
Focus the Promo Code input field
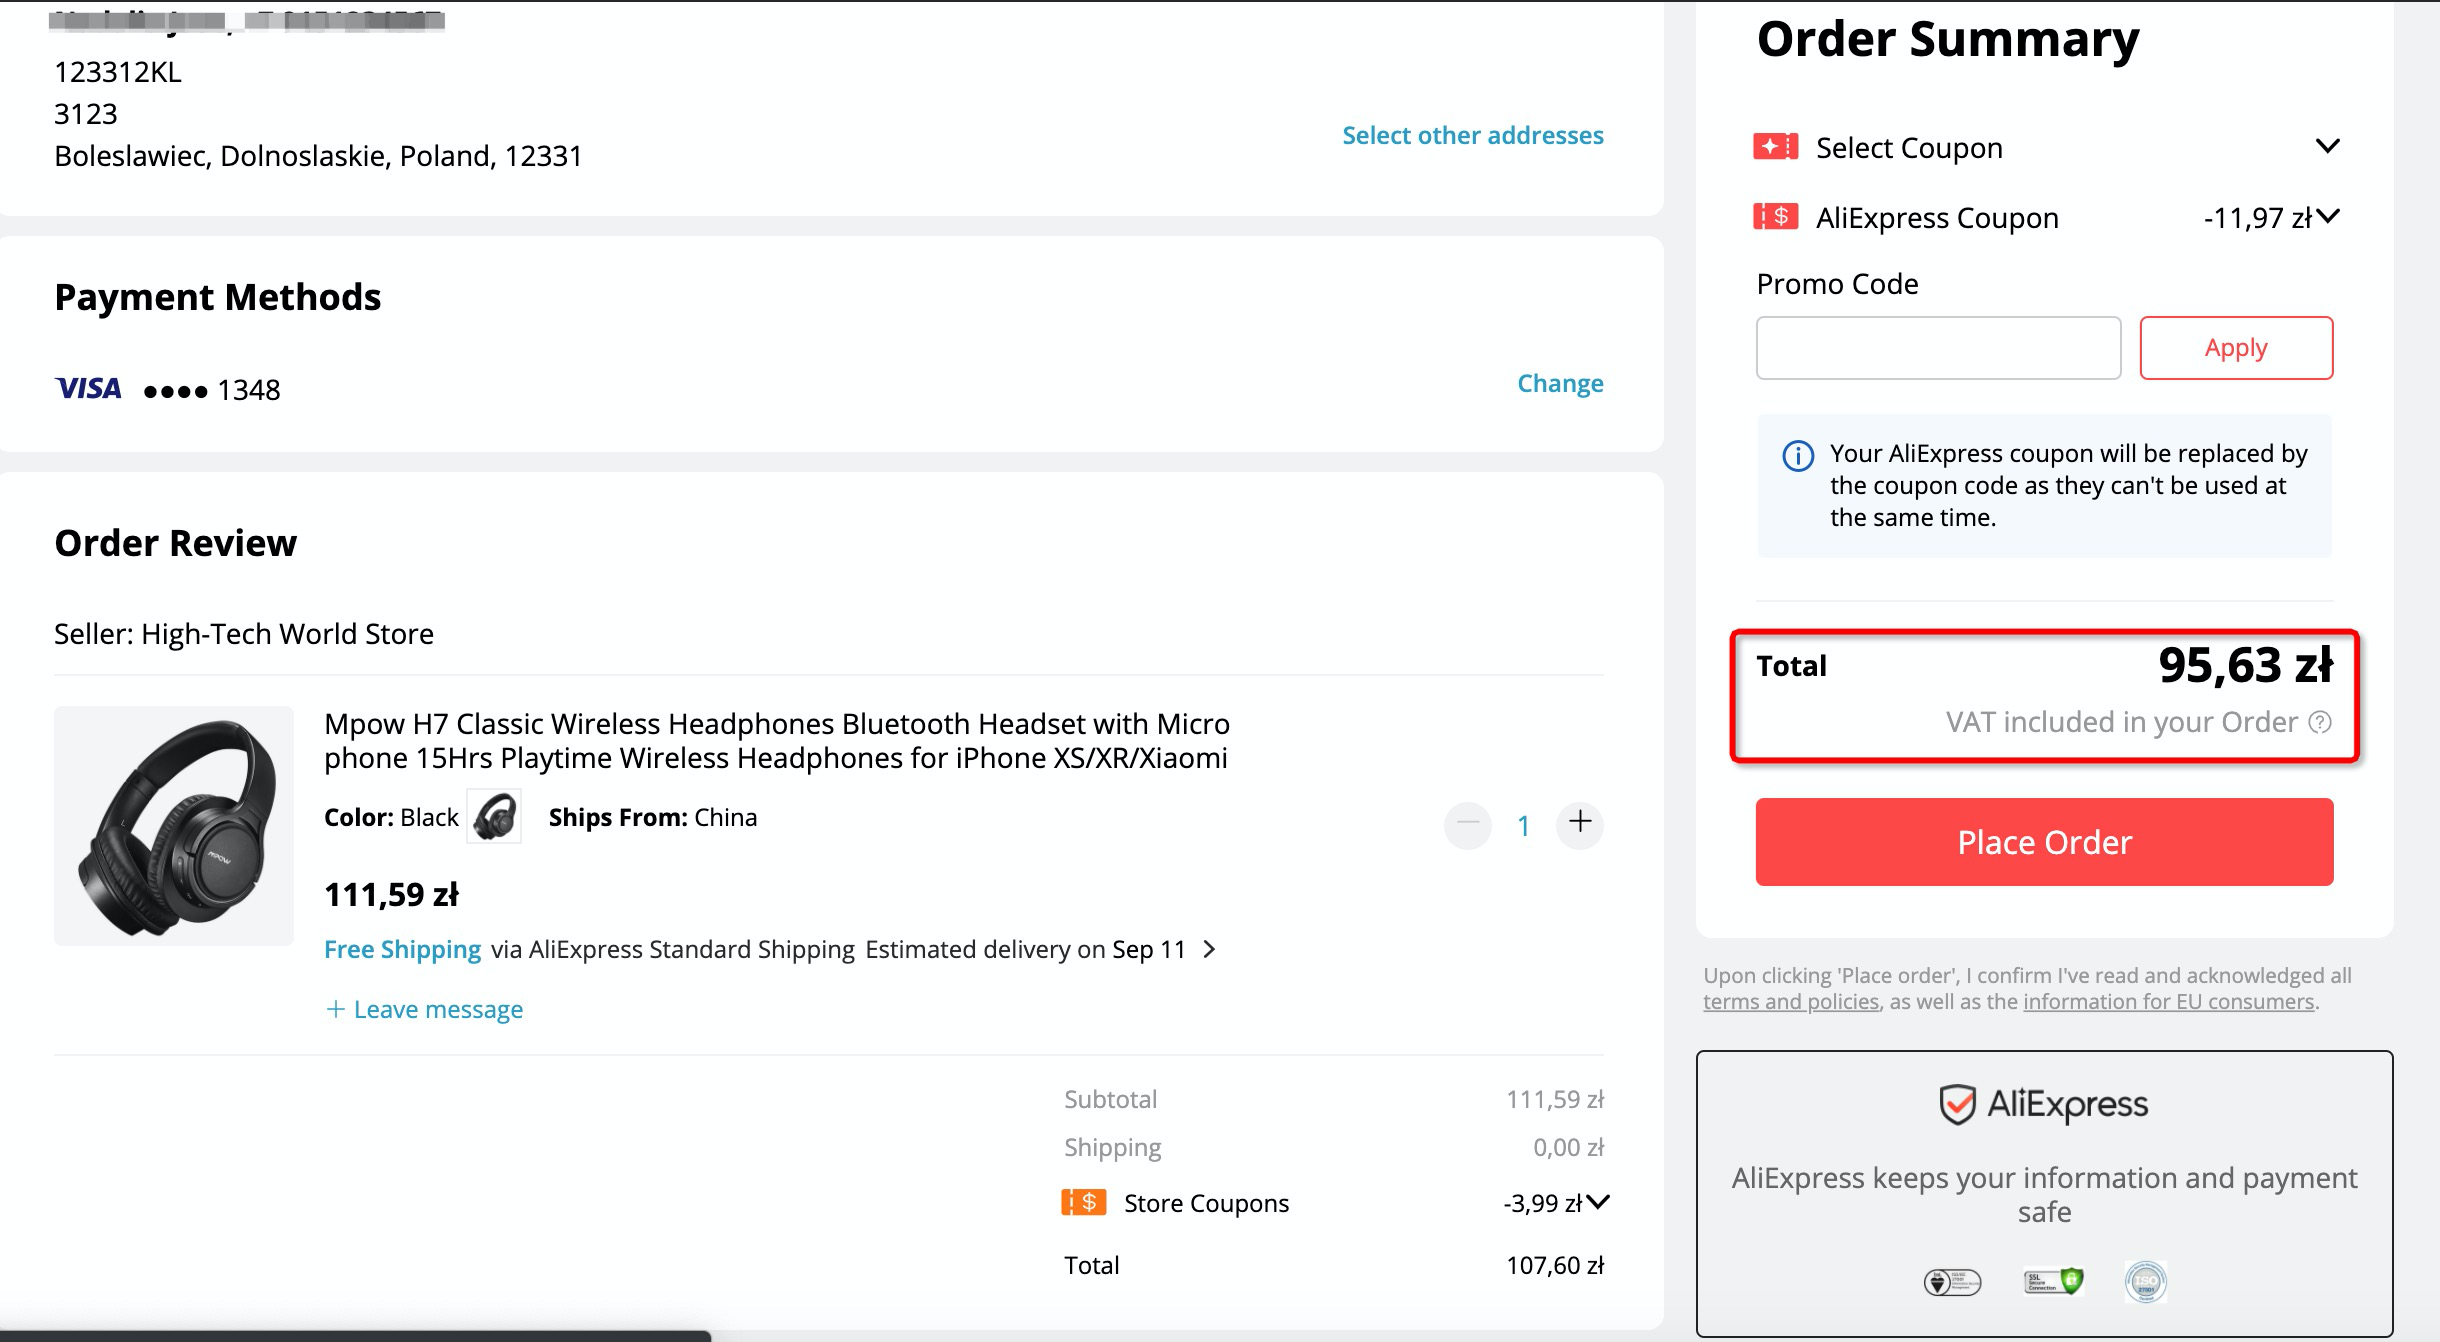click(x=1938, y=348)
